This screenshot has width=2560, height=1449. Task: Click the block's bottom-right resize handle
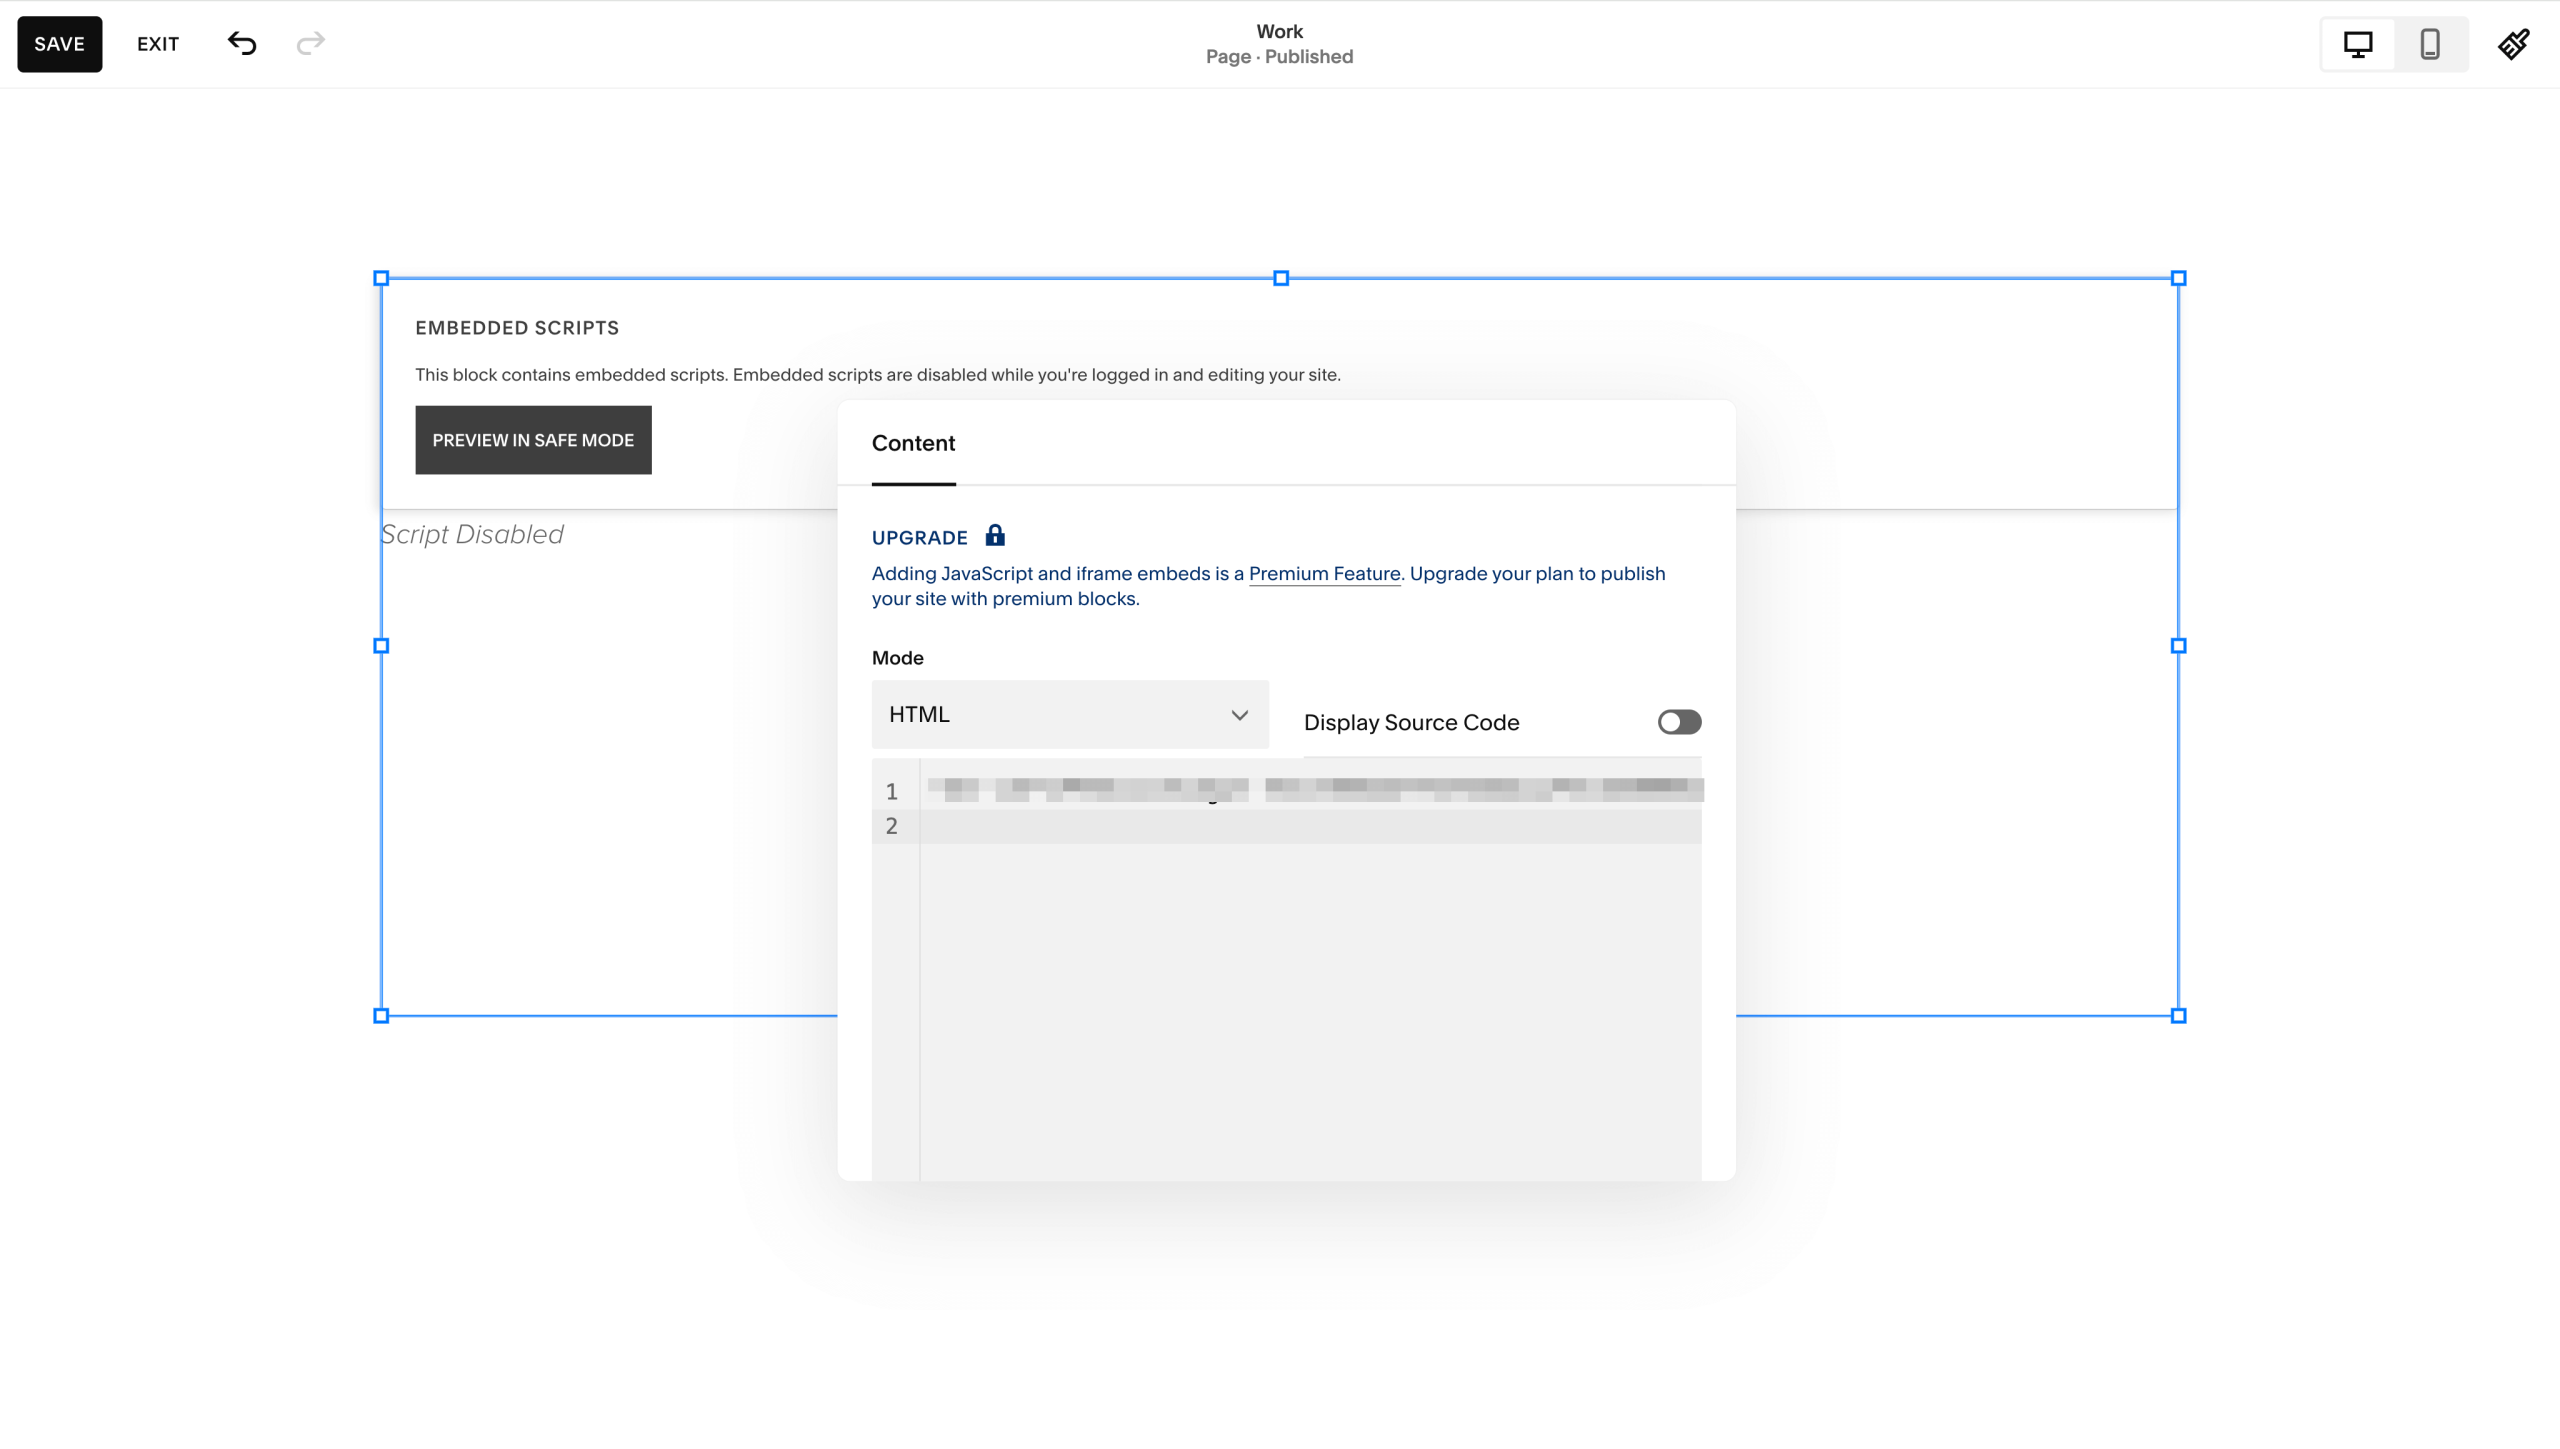click(x=2178, y=1015)
